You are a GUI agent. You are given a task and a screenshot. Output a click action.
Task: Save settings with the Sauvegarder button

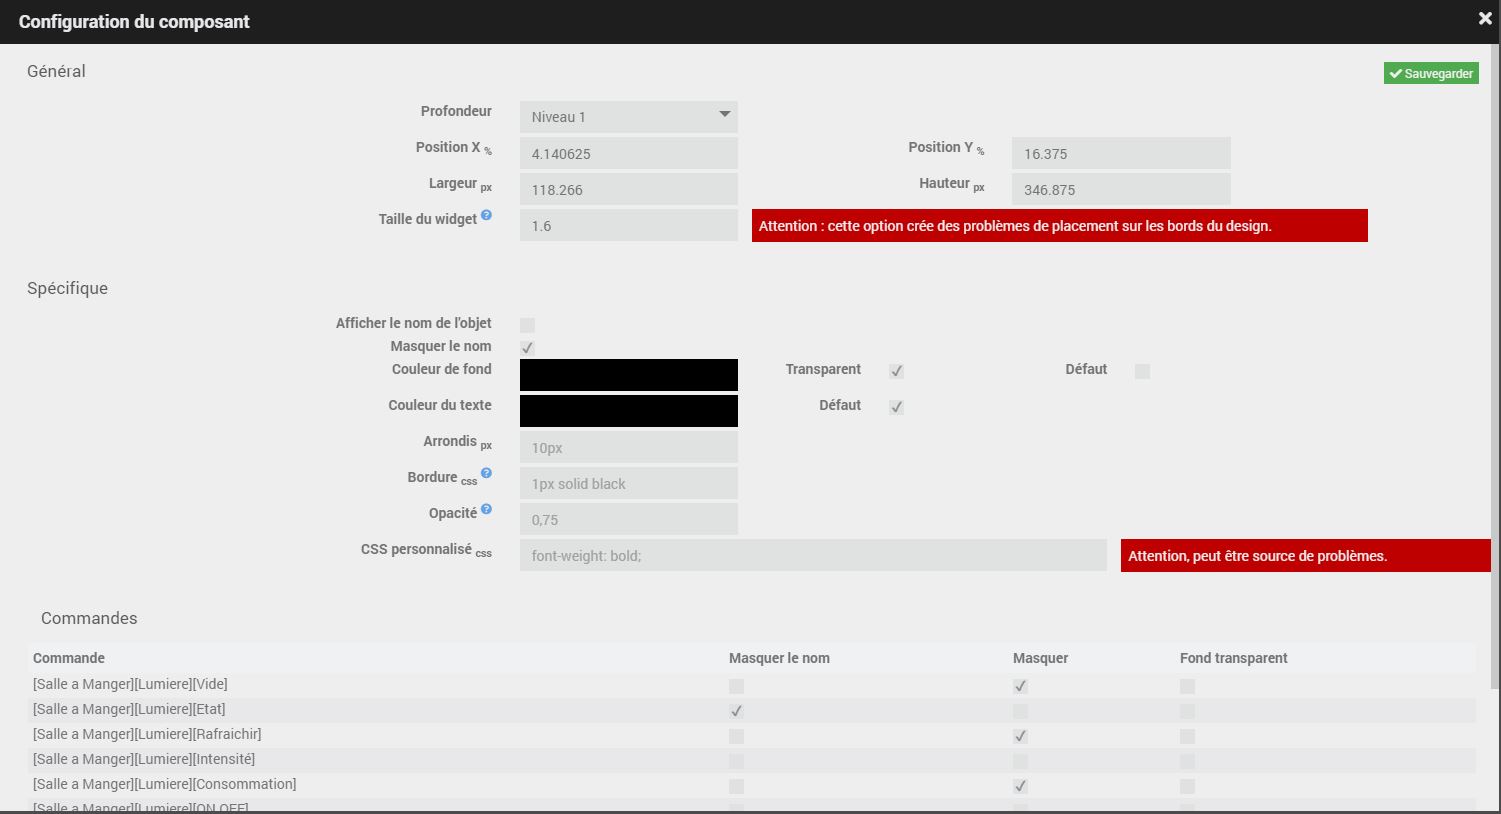pos(1431,73)
